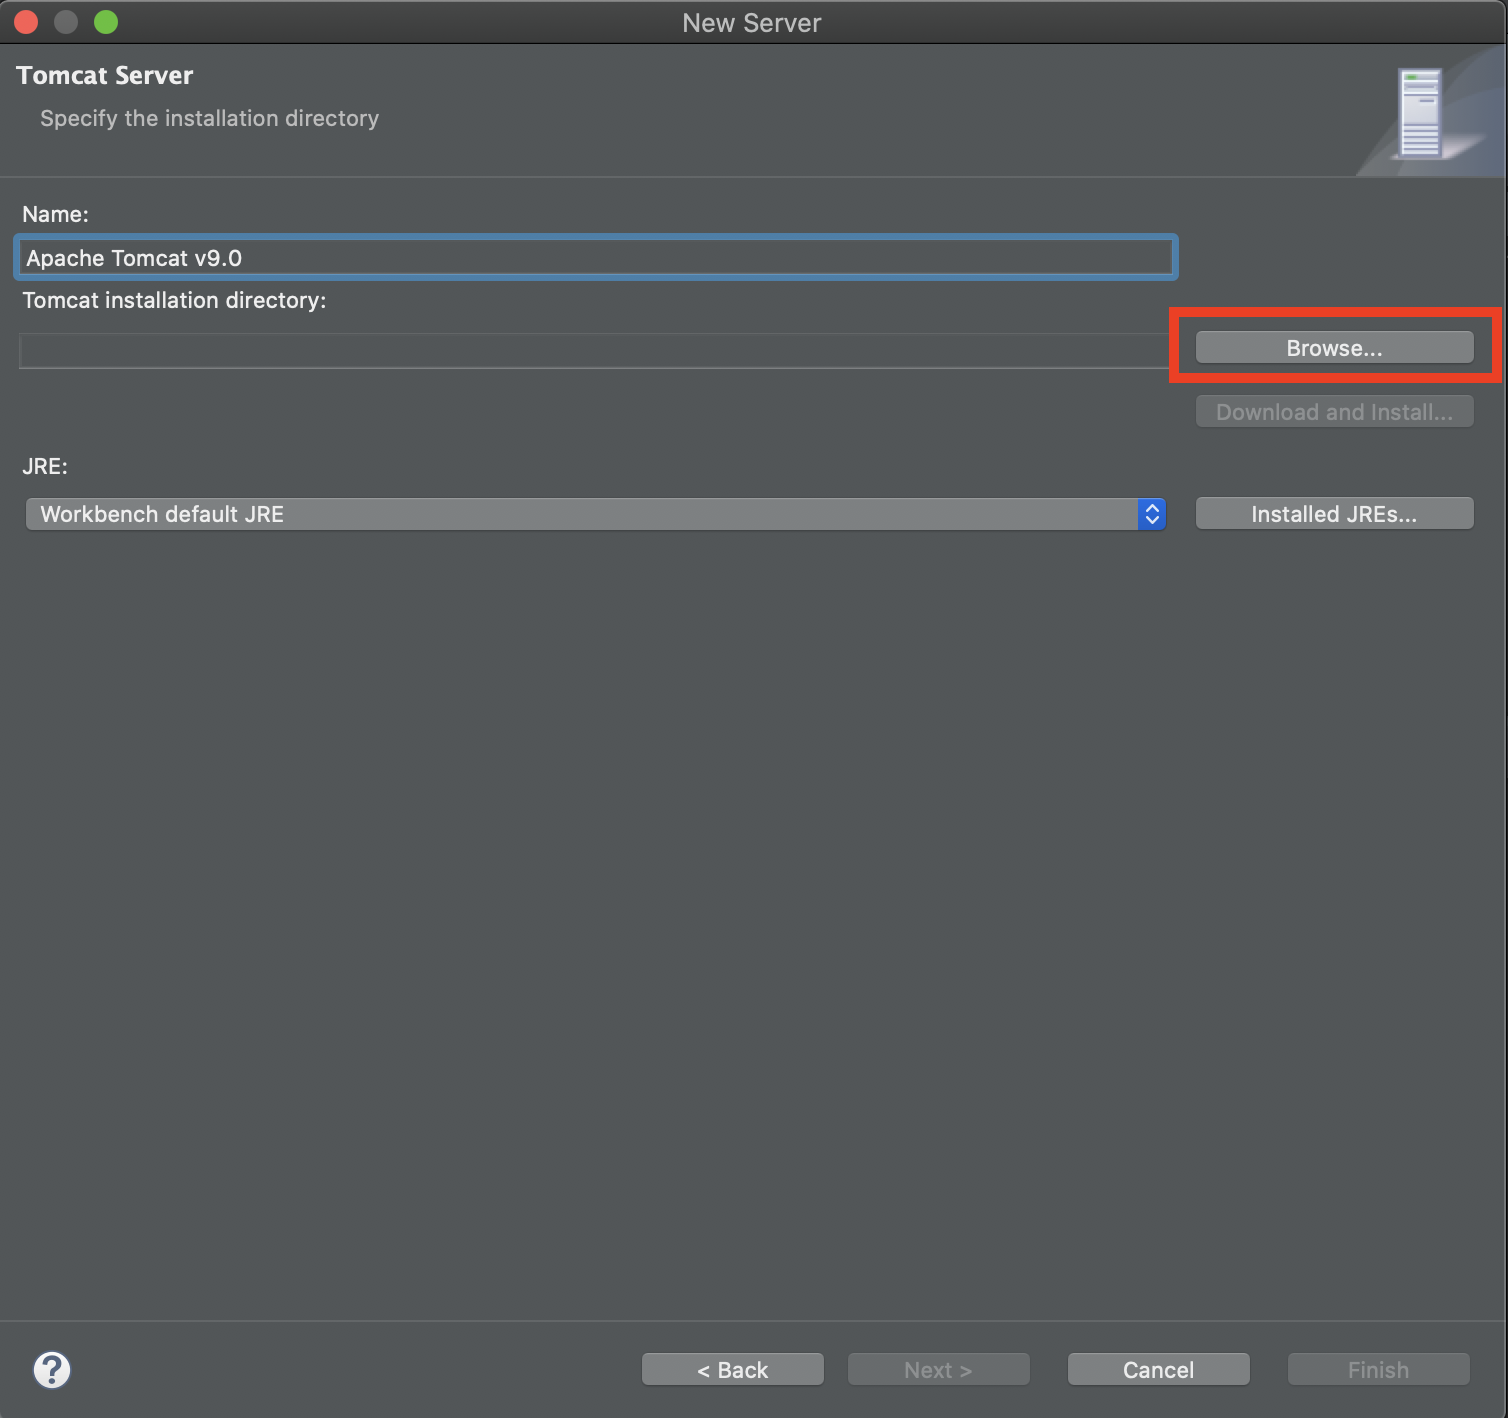Close the New Server window with red button
The height and width of the screenshot is (1418, 1508).
click(x=26, y=22)
